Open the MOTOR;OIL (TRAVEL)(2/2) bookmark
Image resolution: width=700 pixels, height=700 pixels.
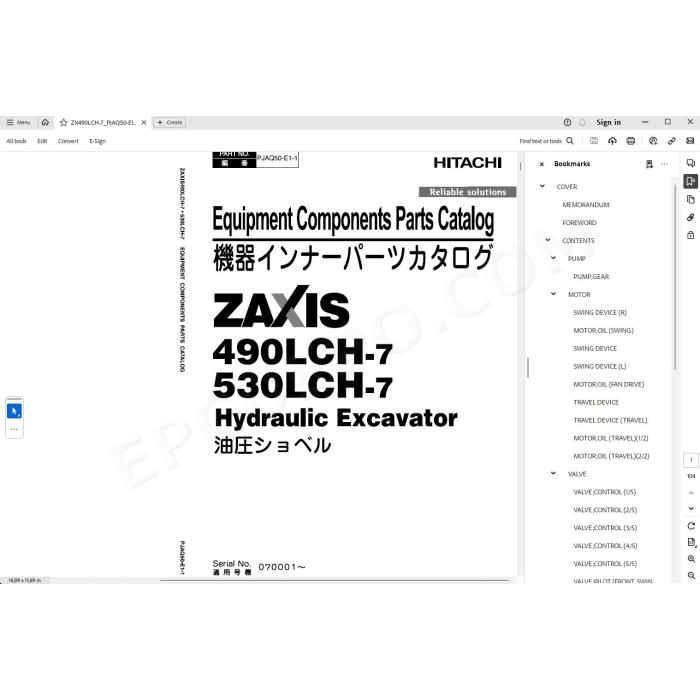click(x=611, y=456)
